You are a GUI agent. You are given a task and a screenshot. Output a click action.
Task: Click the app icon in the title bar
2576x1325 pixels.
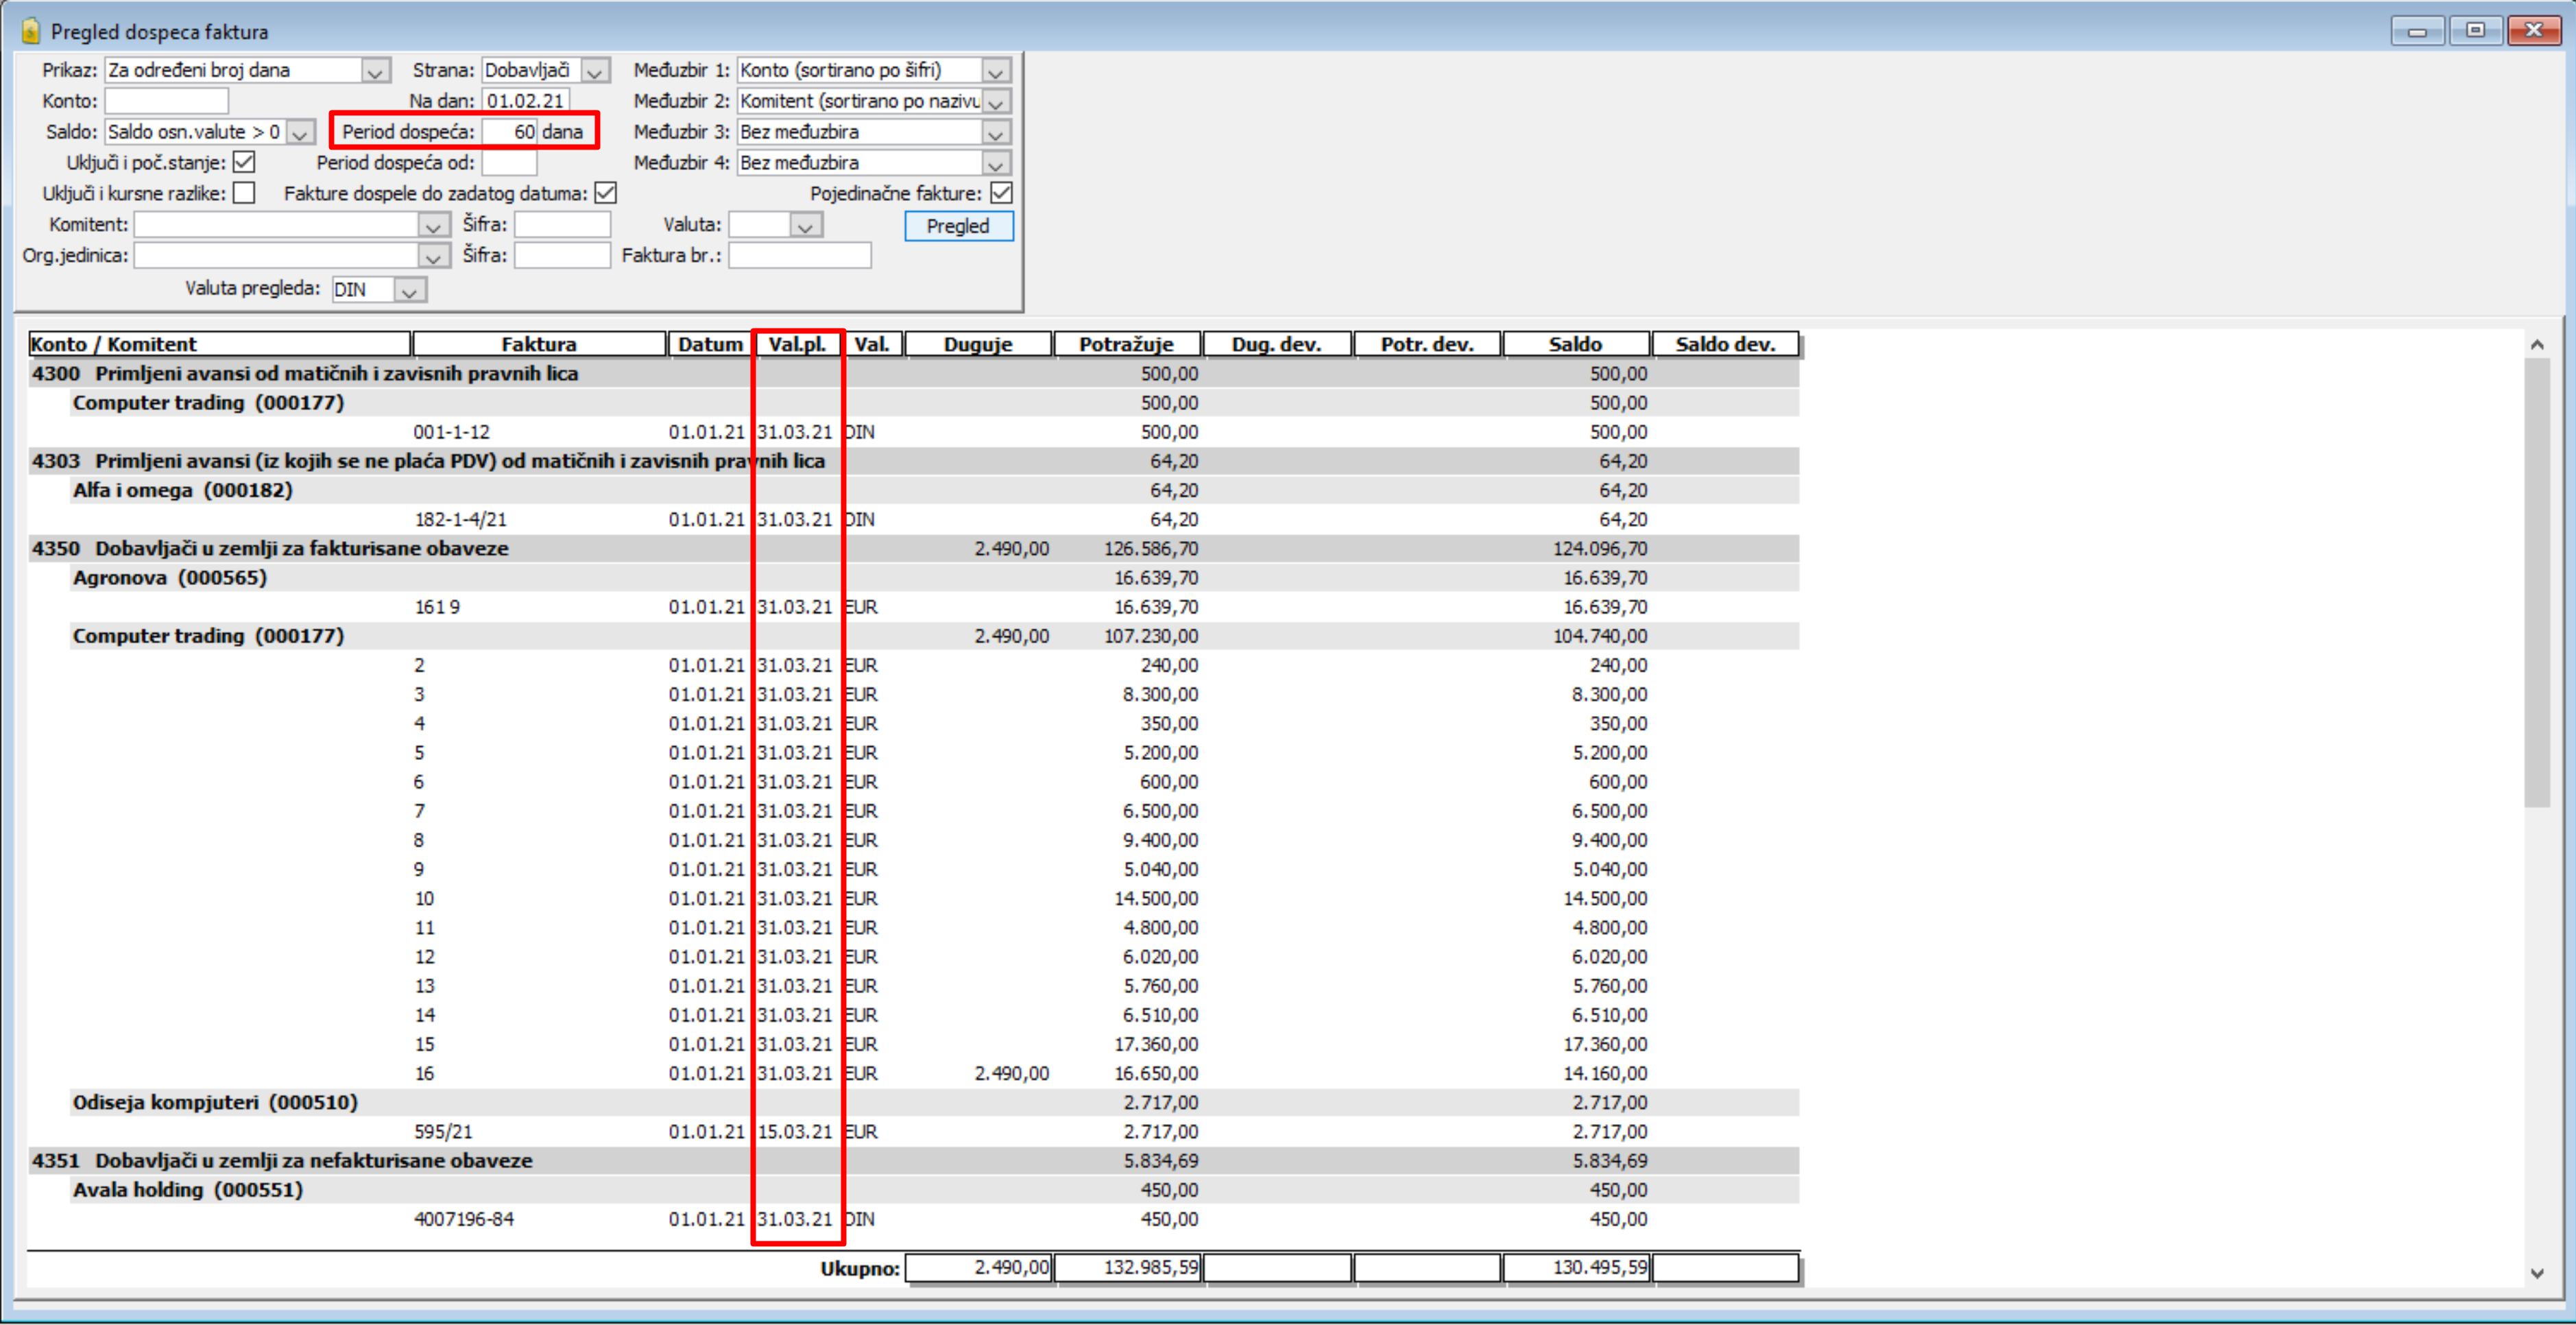pyautogui.click(x=30, y=31)
